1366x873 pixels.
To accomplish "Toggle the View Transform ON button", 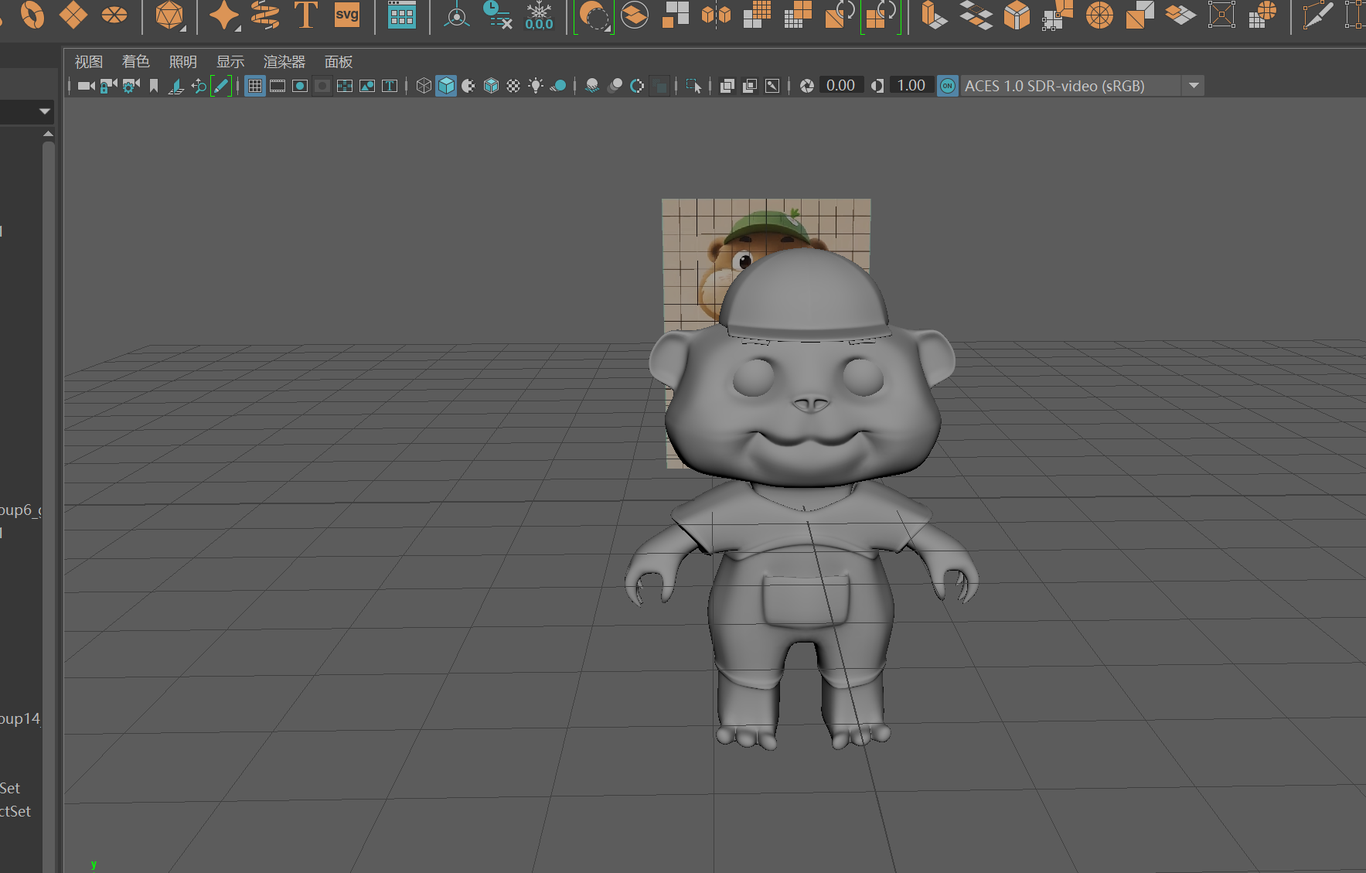I will click(x=947, y=86).
